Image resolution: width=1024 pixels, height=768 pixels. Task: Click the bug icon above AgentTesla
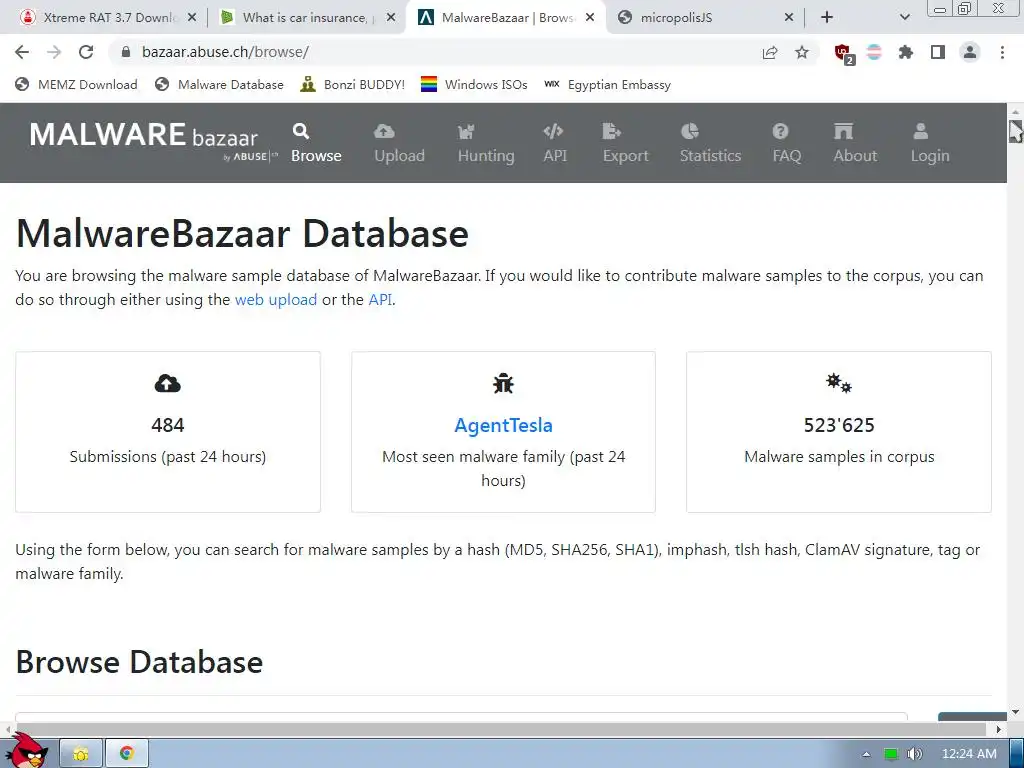click(504, 383)
